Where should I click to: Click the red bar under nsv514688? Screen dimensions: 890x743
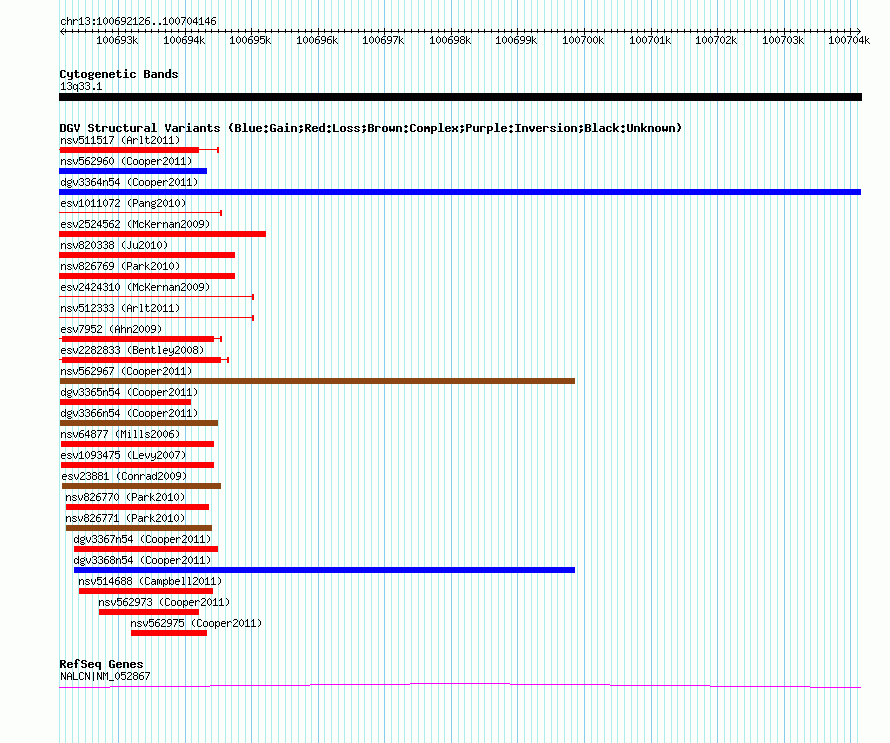pos(146,591)
